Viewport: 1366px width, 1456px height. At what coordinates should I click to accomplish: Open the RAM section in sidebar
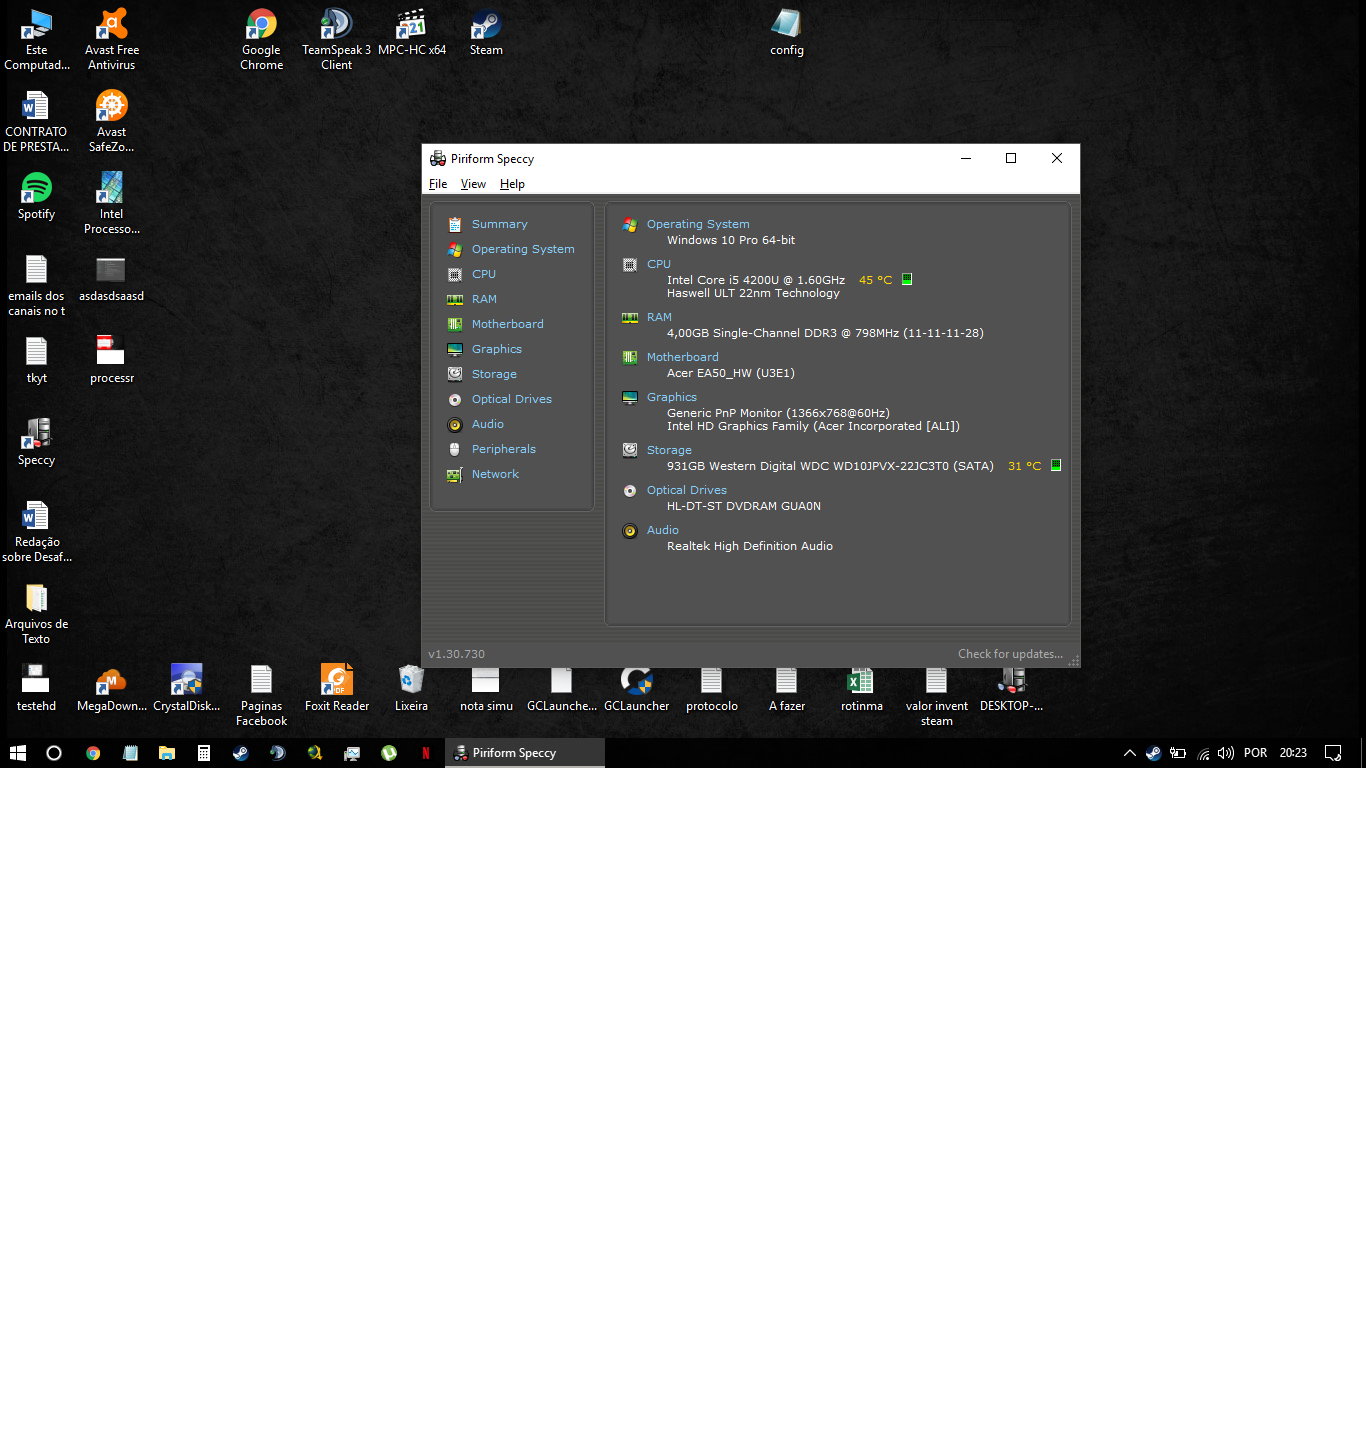[484, 299]
